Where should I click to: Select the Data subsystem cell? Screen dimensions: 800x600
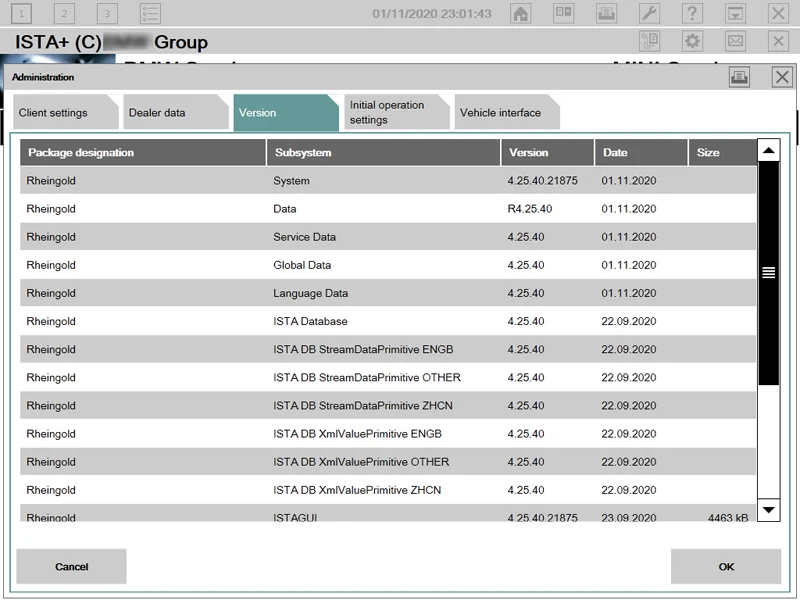tap(285, 209)
